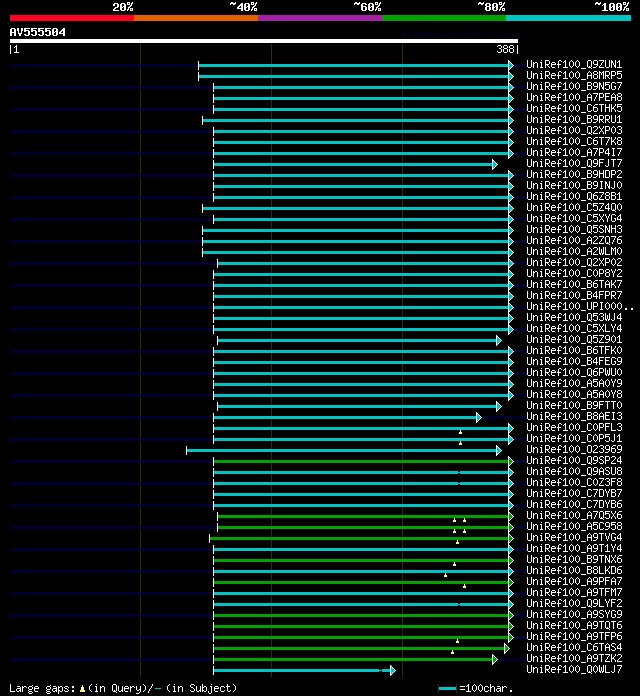Click the cyan ~100% identity legend segment
The width and height of the screenshot is (640, 696).
[x=569, y=18]
